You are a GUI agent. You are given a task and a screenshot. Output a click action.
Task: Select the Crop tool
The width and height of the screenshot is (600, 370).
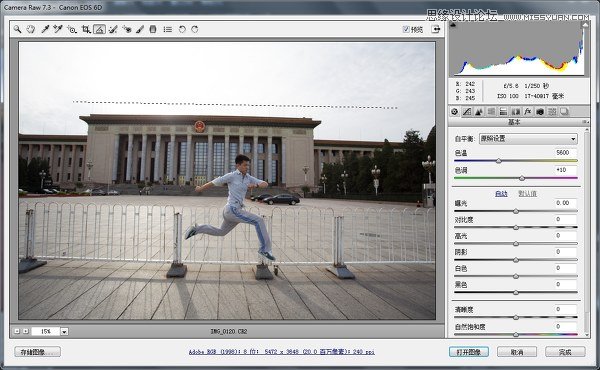pos(86,29)
